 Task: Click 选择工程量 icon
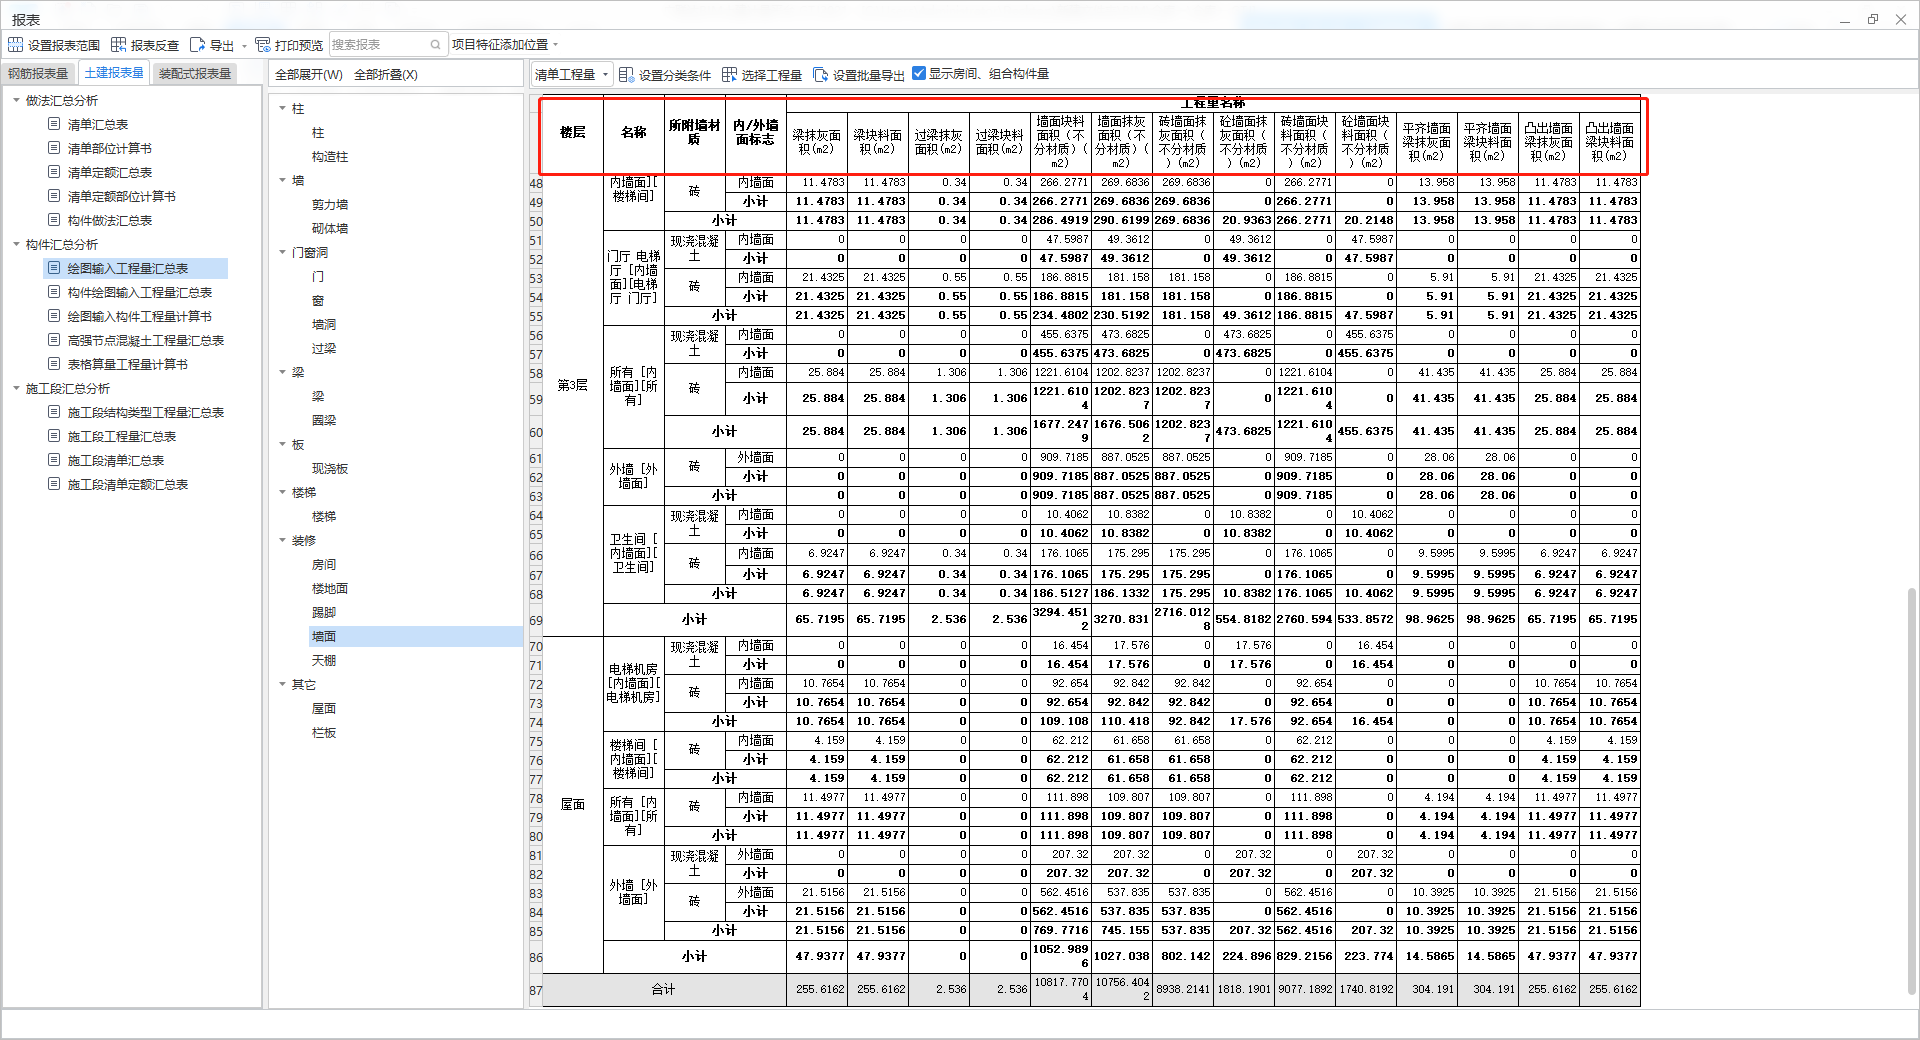click(x=729, y=75)
